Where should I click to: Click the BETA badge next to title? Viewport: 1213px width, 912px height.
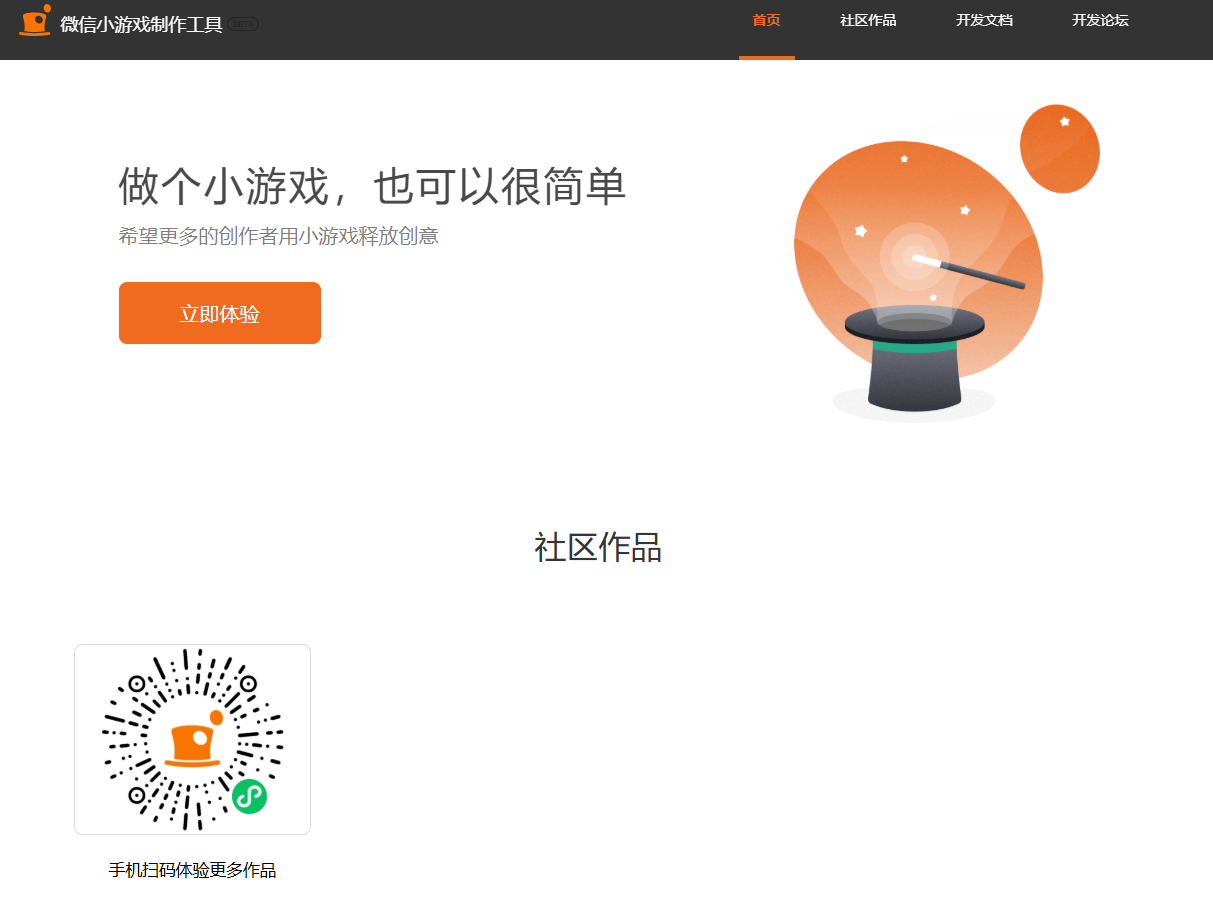click(243, 24)
